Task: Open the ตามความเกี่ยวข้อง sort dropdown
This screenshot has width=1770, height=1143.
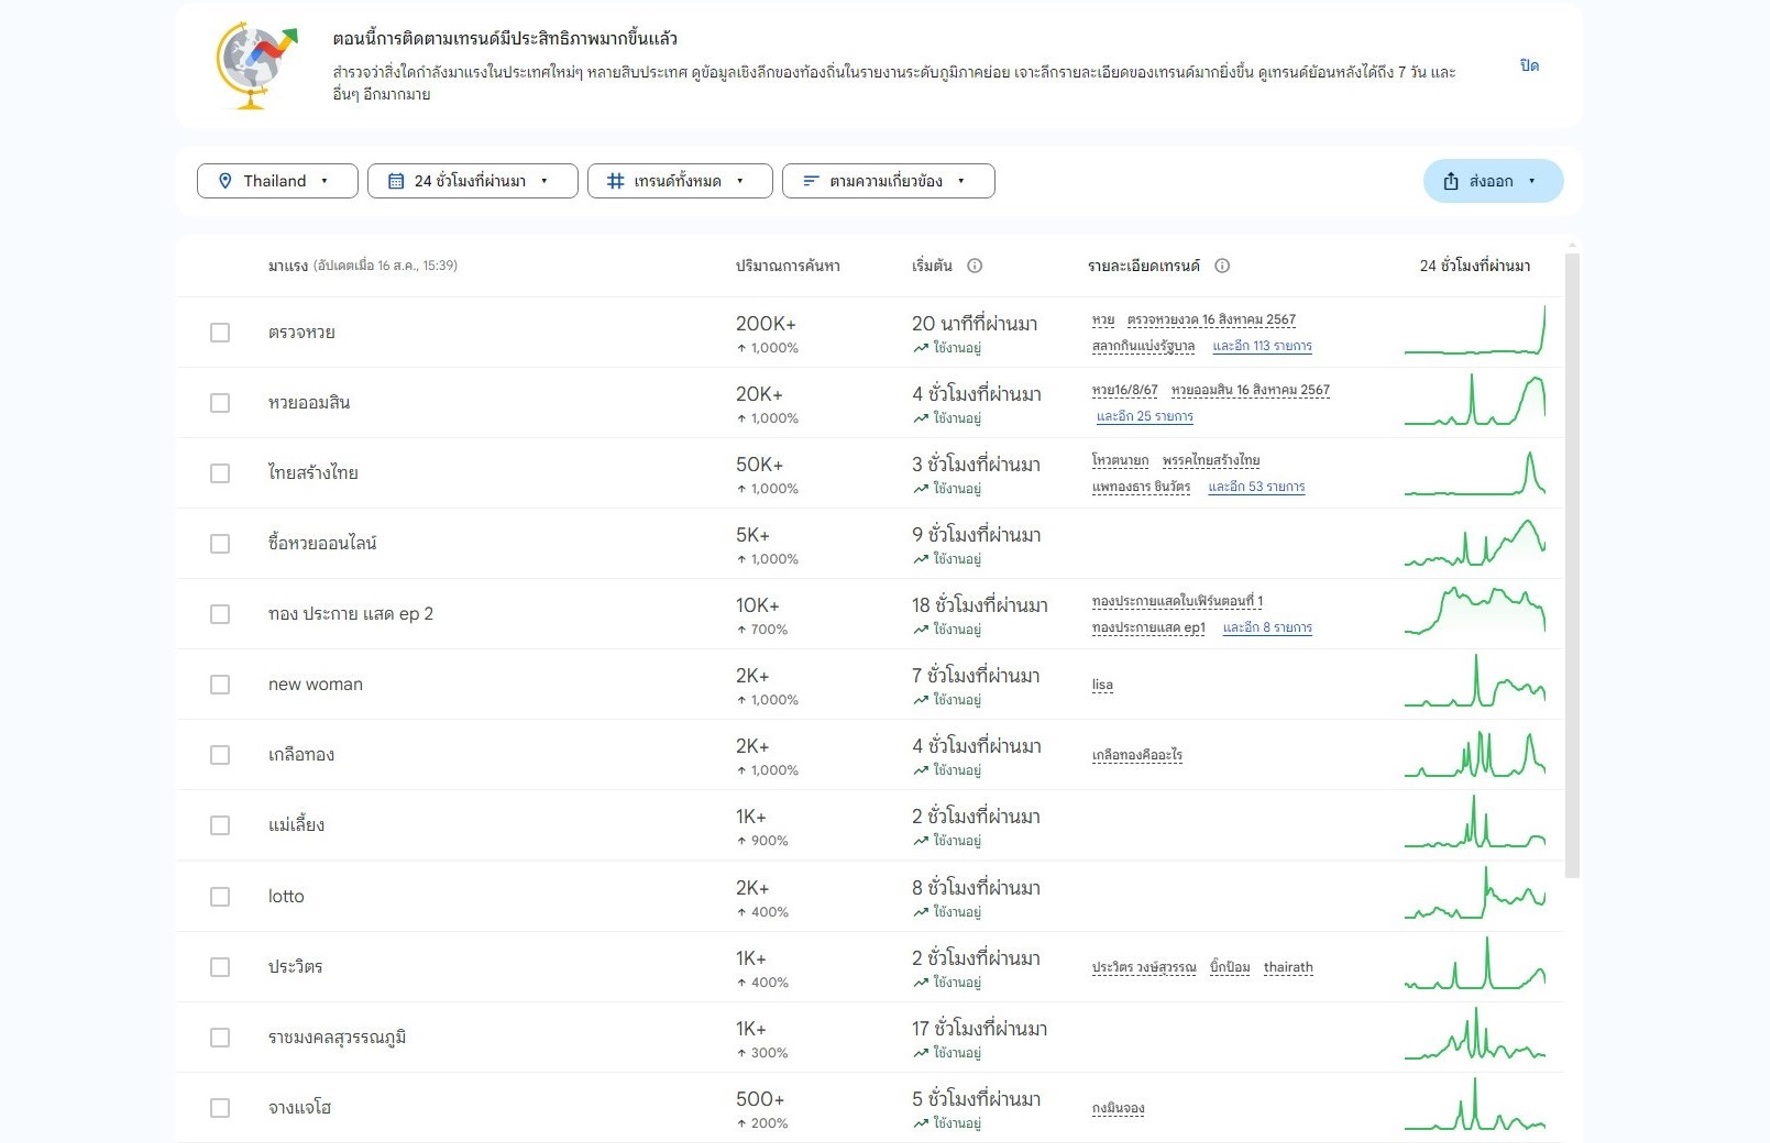Action: [x=888, y=181]
